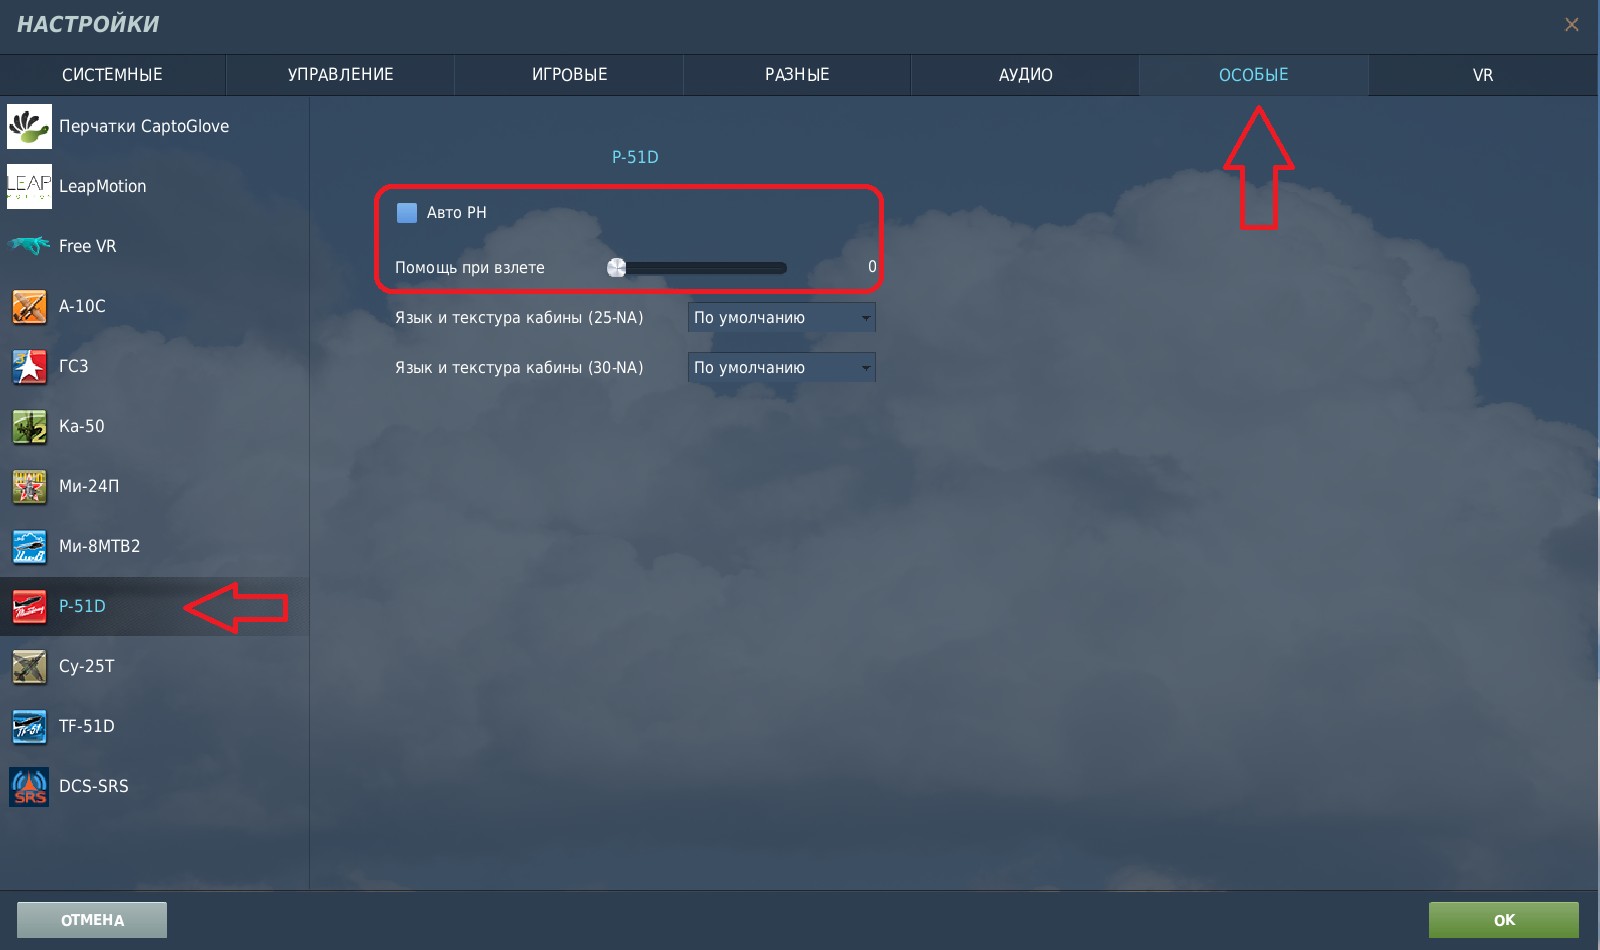Click the Free VR icon
The height and width of the screenshot is (950, 1600).
pos(29,246)
